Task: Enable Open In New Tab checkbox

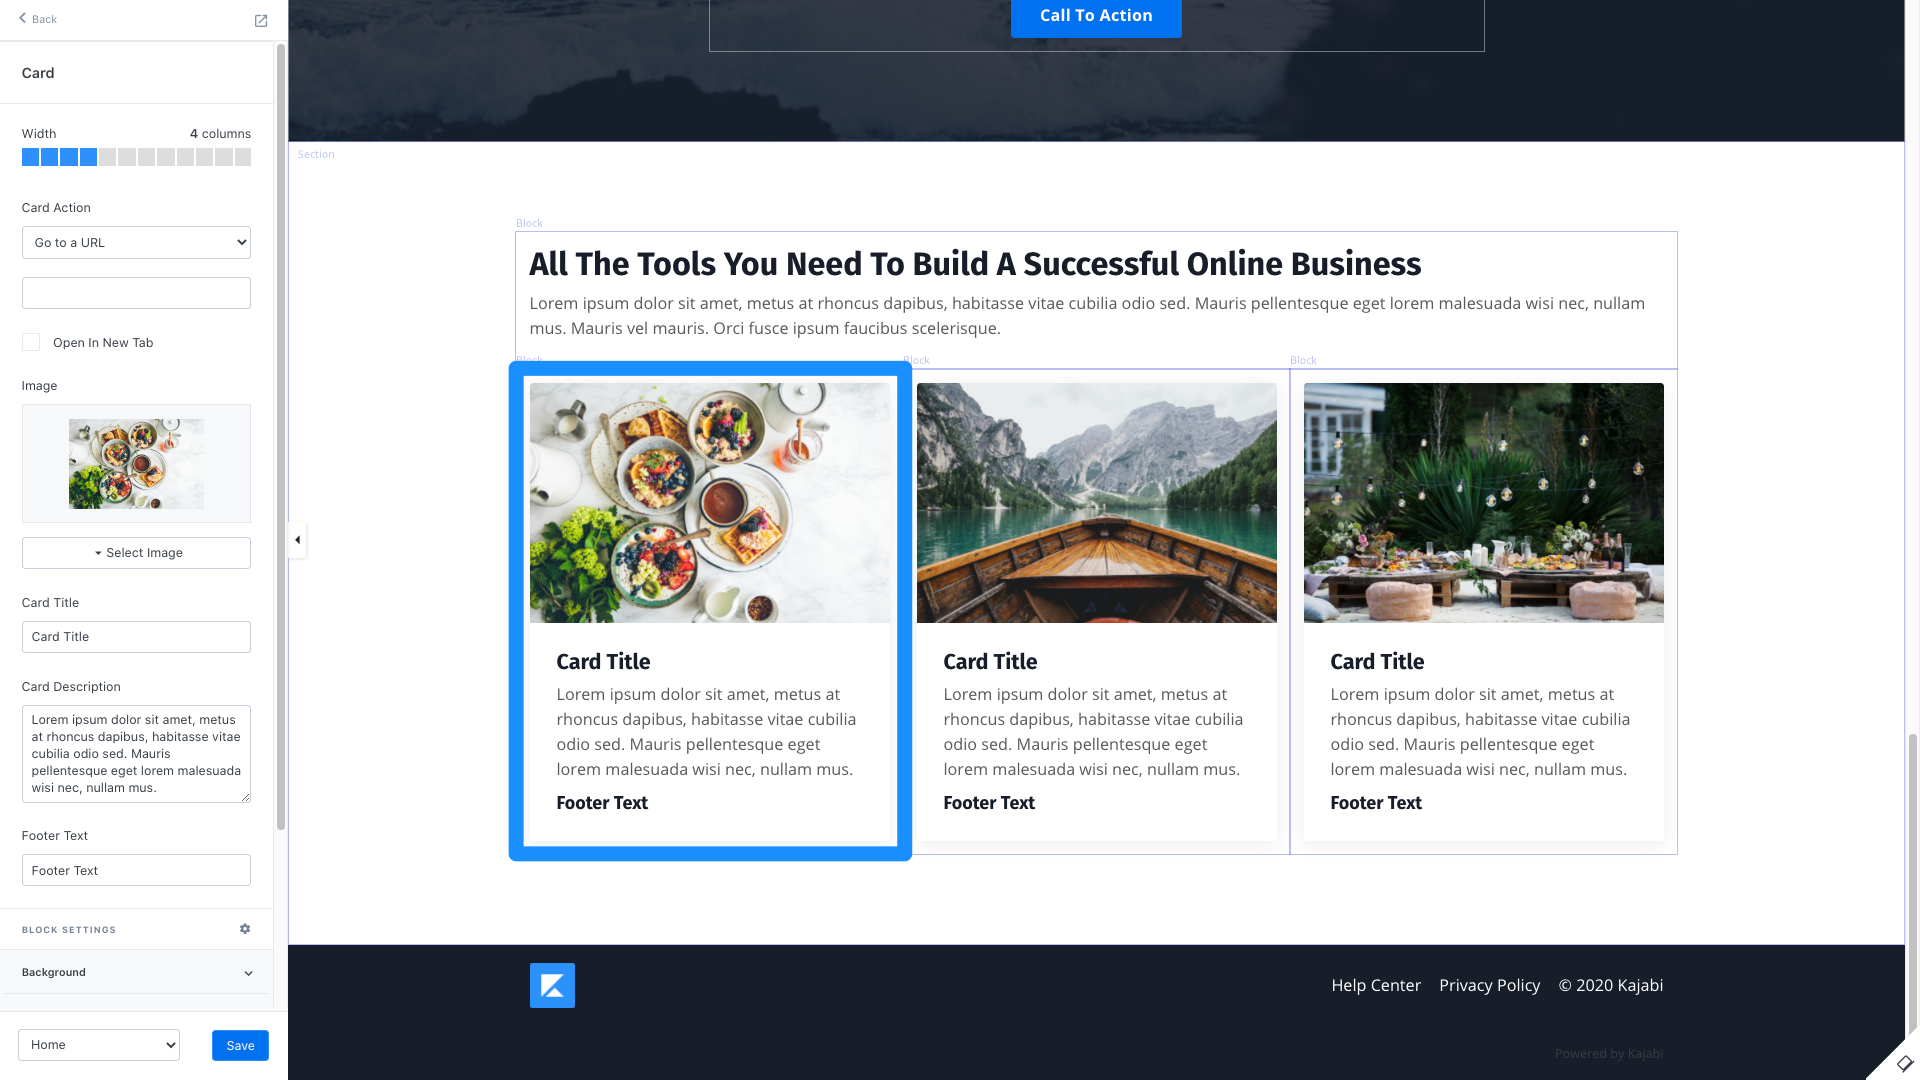Action: (31, 343)
